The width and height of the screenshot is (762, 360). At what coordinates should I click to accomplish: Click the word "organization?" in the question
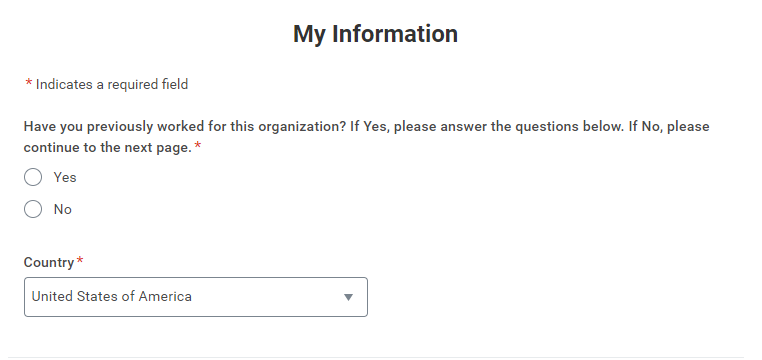point(302,127)
